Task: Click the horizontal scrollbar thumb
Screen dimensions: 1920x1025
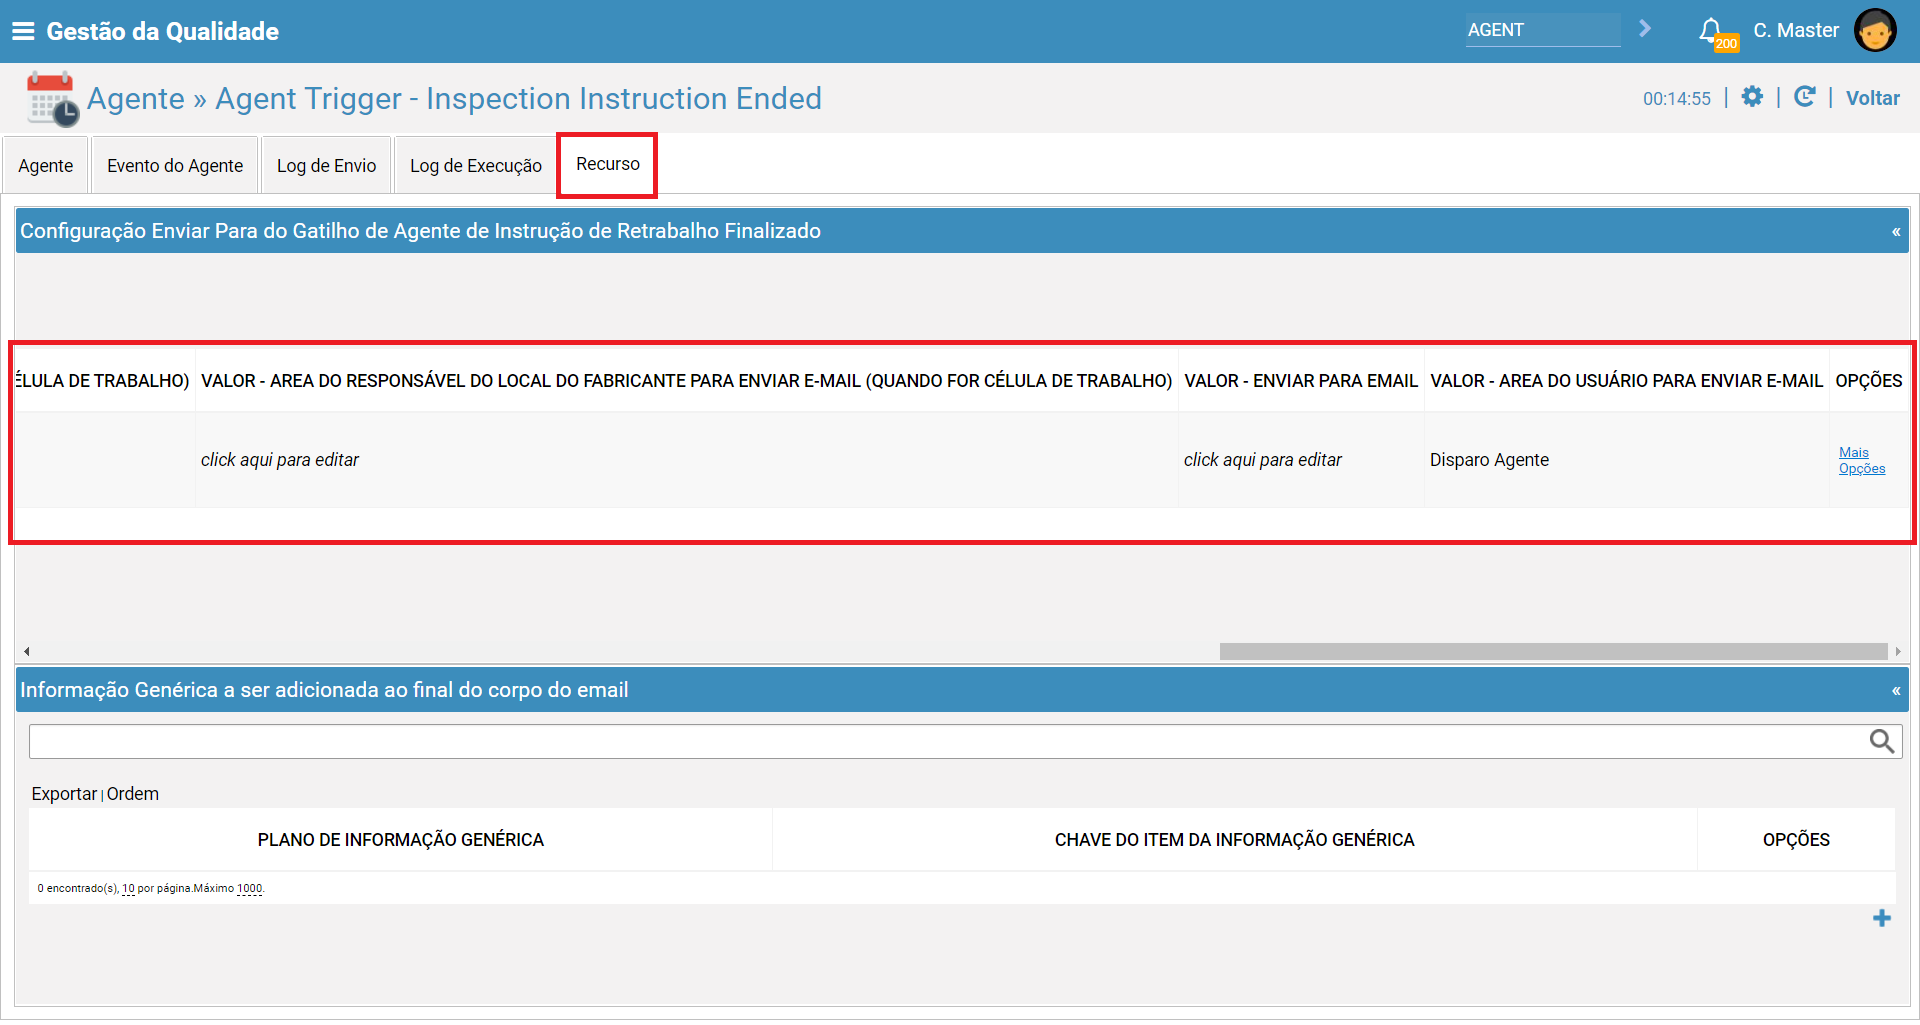Action: (x=1553, y=652)
